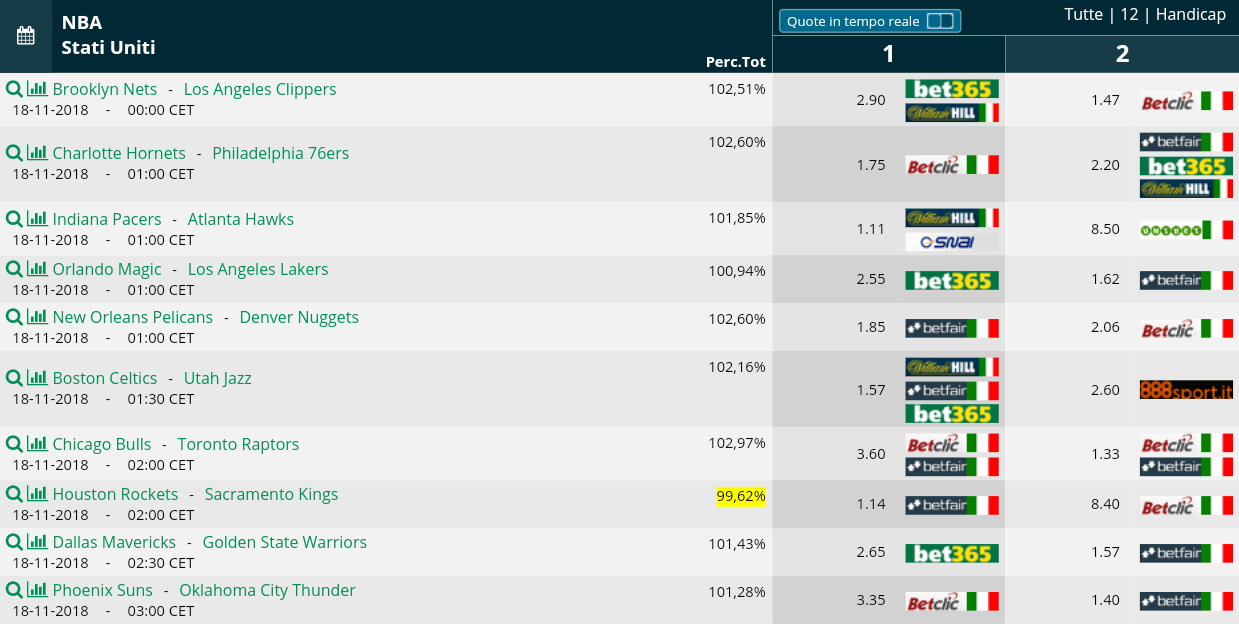The width and height of the screenshot is (1239, 627).
Task: Open the stats chart icon for Boston Celtics
Action: 37,378
